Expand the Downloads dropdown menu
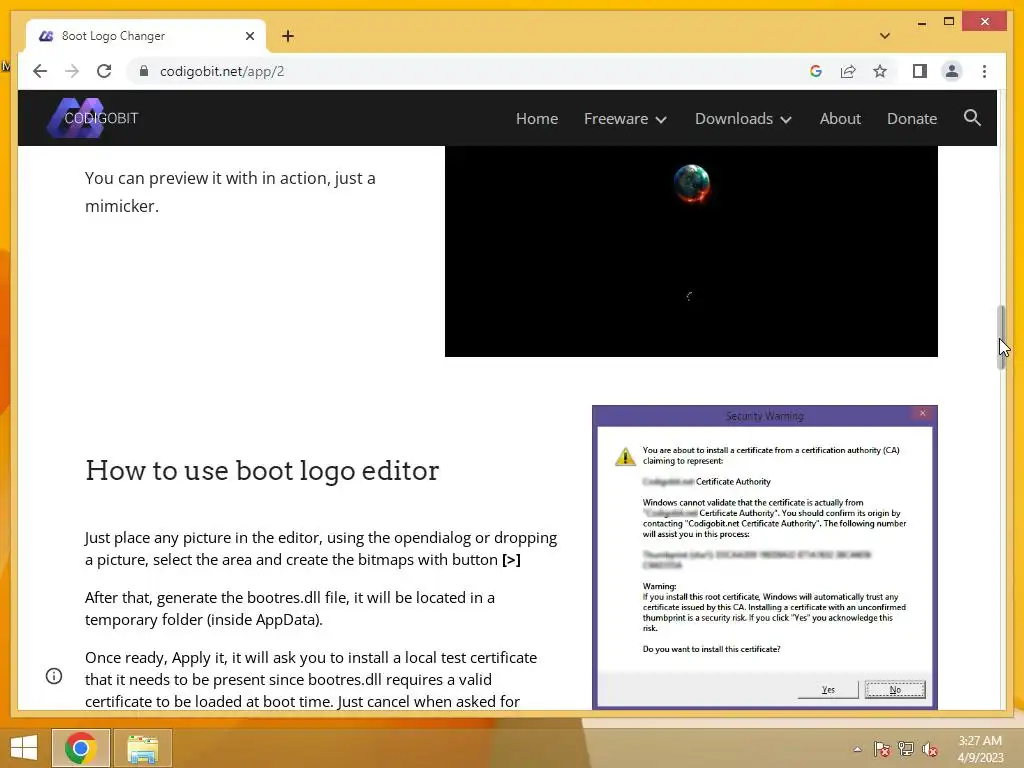1024x768 pixels. pyautogui.click(x=743, y=118)
